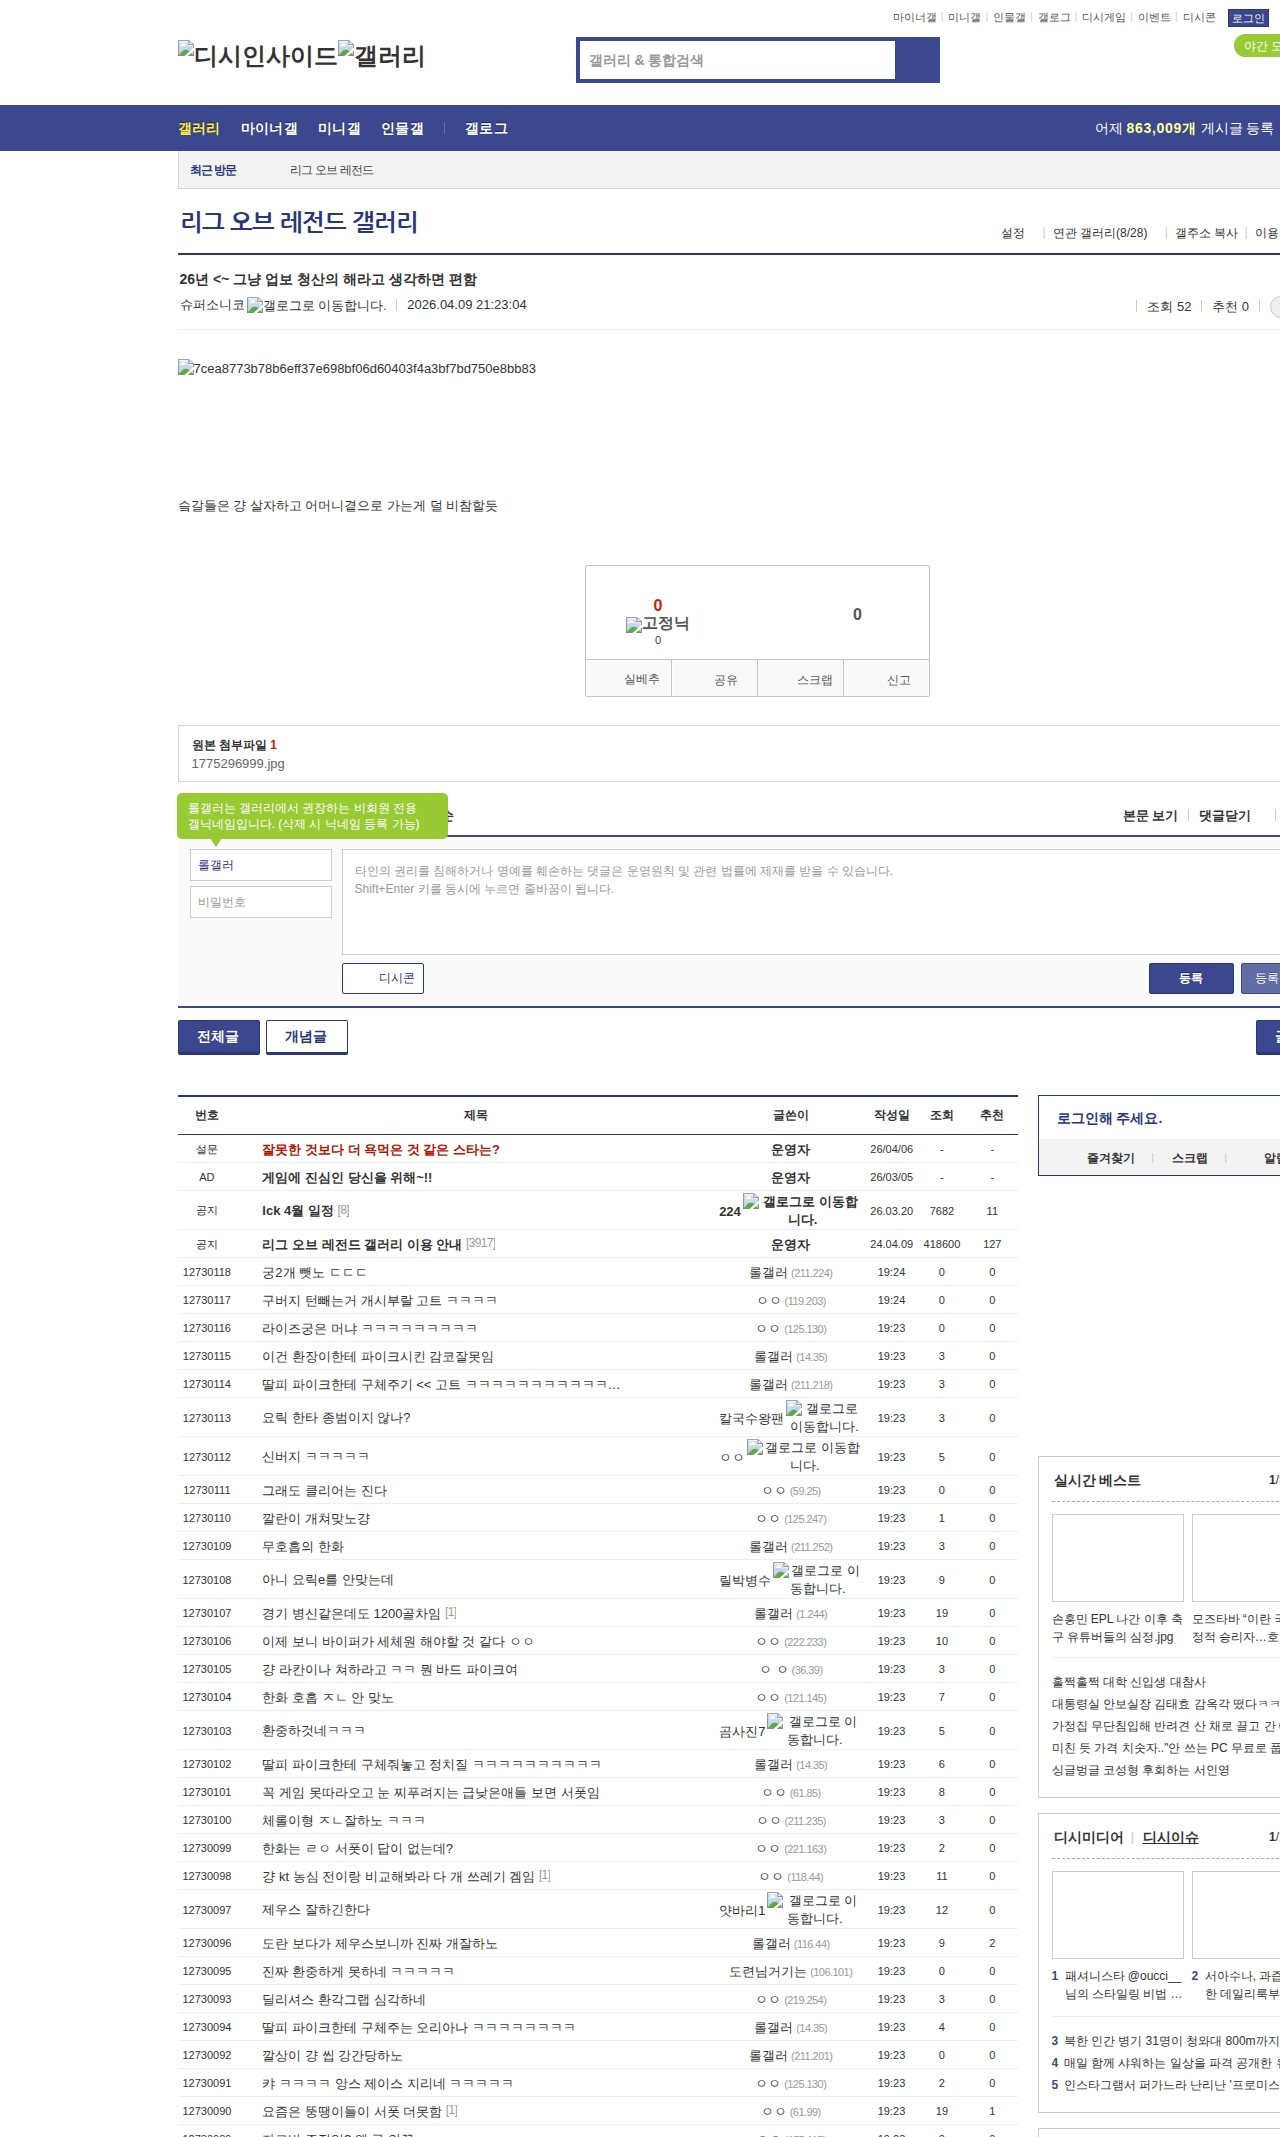Open 디시콘 in the top utility links
1280x2137 pixels.
point(1199,18)
